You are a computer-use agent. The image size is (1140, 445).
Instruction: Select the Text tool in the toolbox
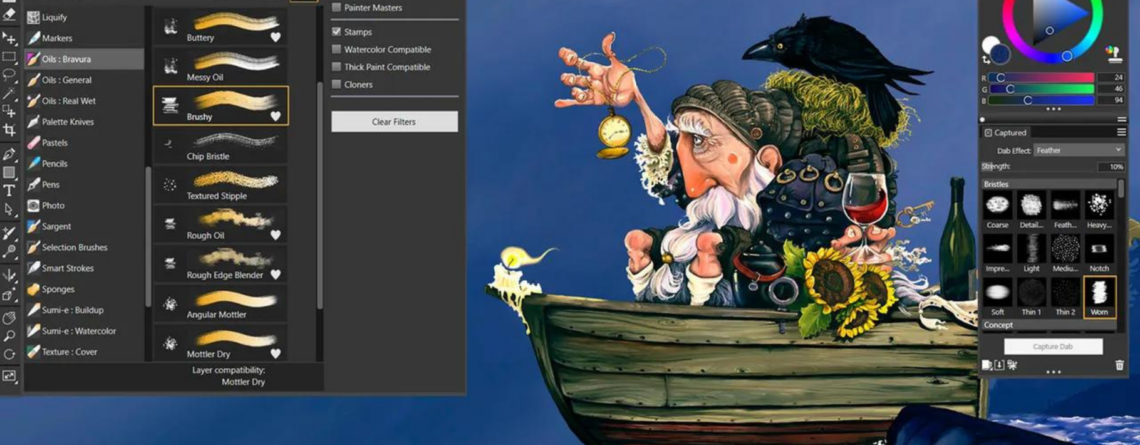(9, 190)
